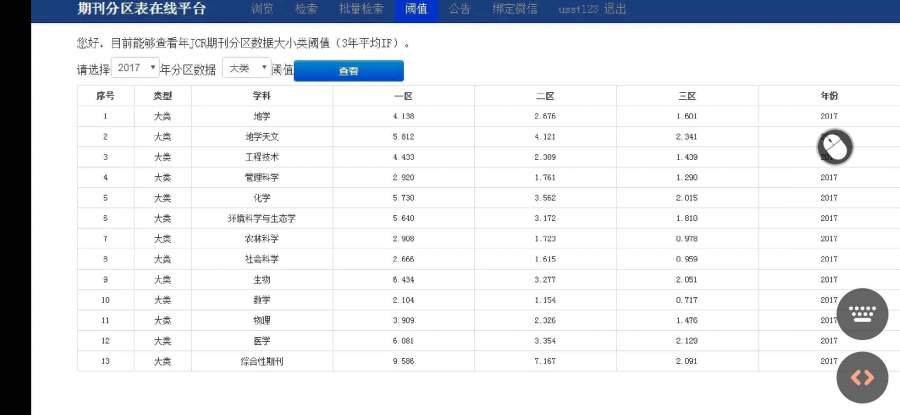Click the 环境科学与生态学 row subject

pos(262,218)
